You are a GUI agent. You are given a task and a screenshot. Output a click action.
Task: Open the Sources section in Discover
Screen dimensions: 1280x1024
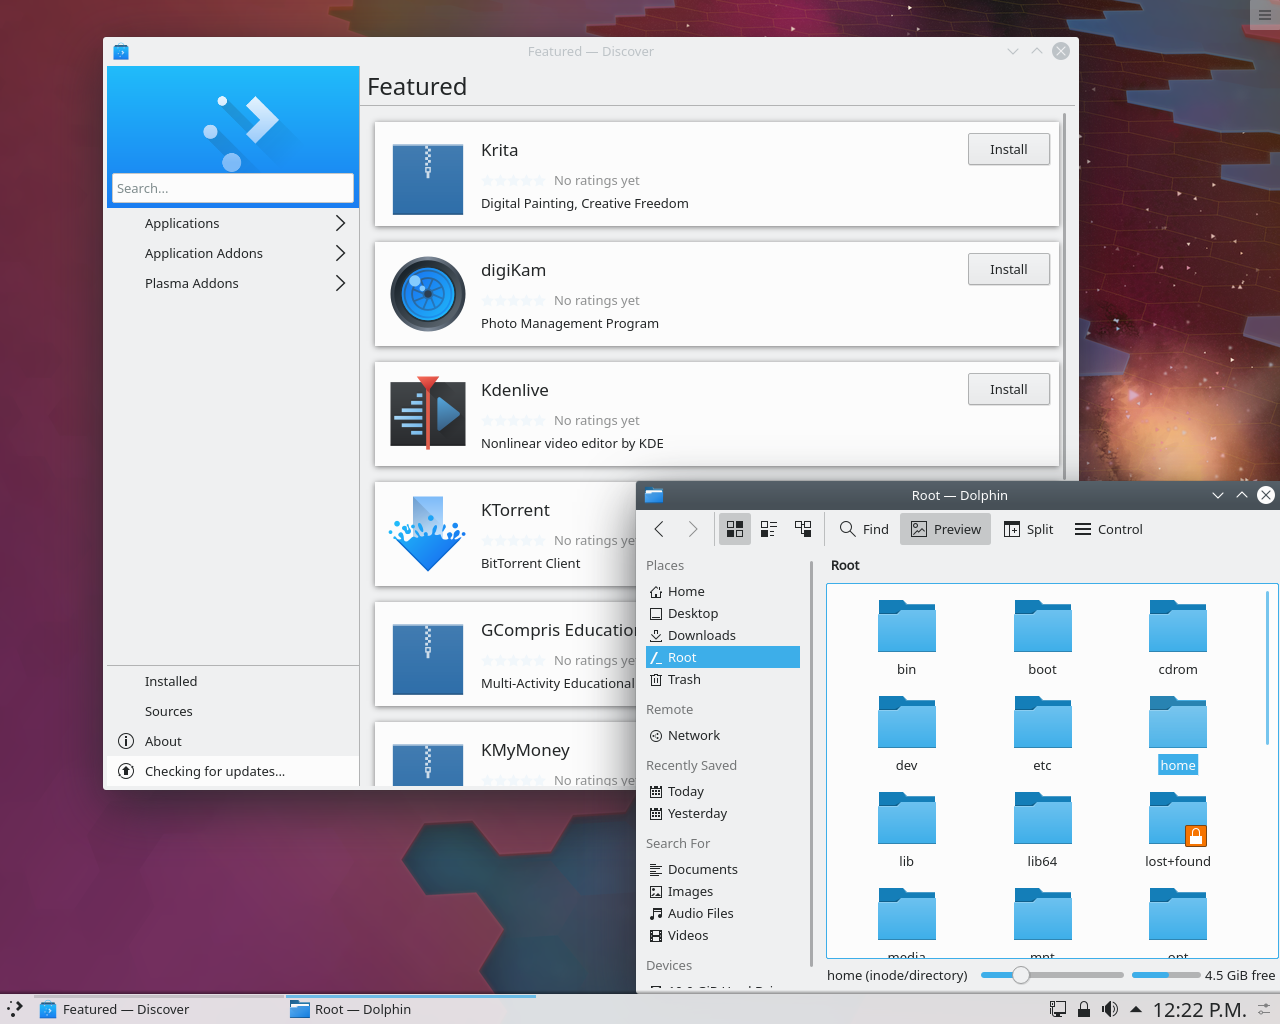coord(168,711)
